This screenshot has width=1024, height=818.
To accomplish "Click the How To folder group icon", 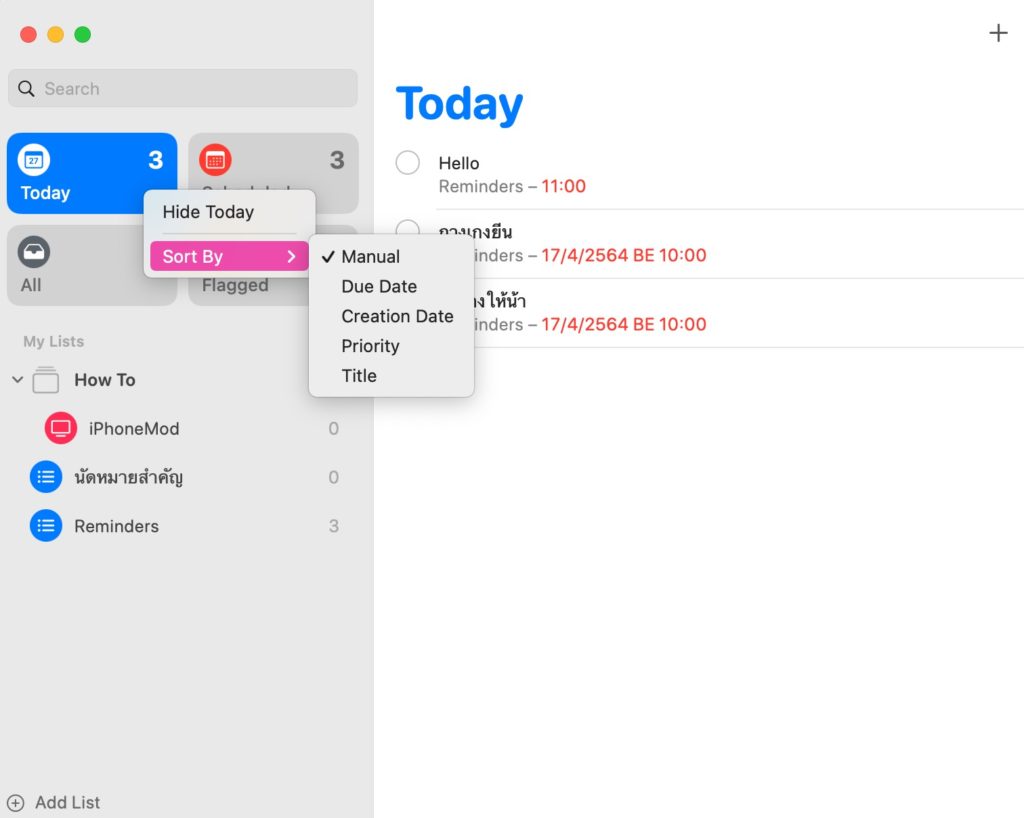I will 46,380.
